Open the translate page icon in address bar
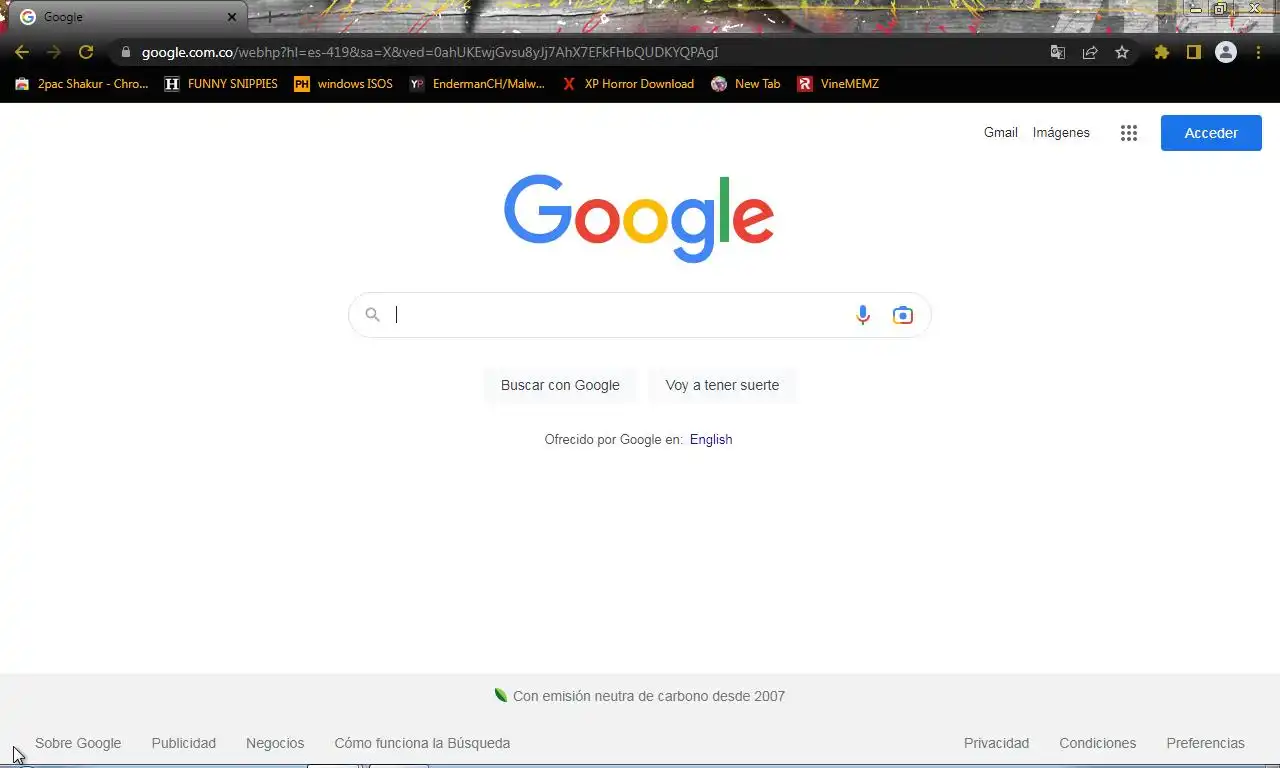This screenshot has height=768, width=1280. click(x=1058, y=52)
